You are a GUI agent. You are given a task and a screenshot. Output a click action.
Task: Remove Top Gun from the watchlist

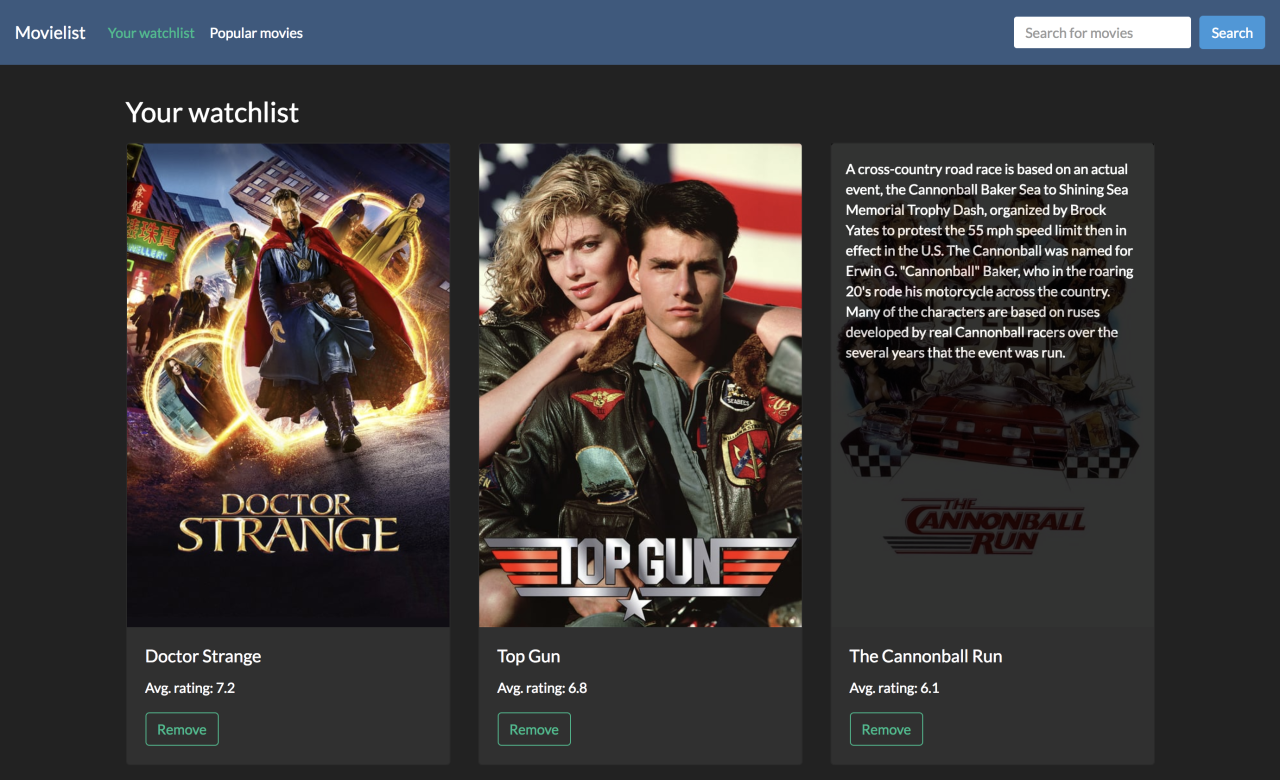click(x=534, y=729)
